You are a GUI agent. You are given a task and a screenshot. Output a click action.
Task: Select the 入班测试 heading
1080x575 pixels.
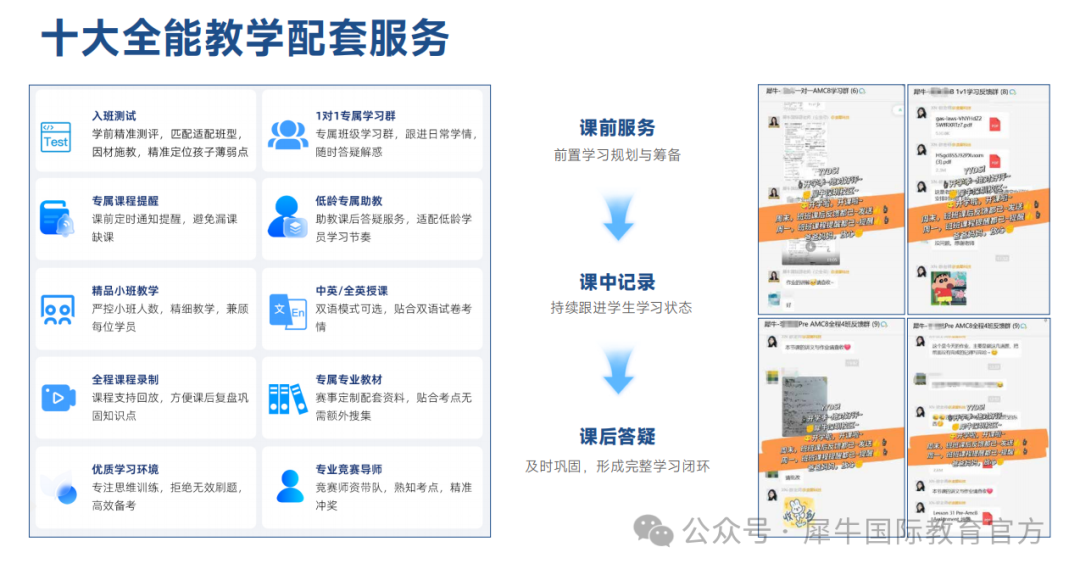114,116
